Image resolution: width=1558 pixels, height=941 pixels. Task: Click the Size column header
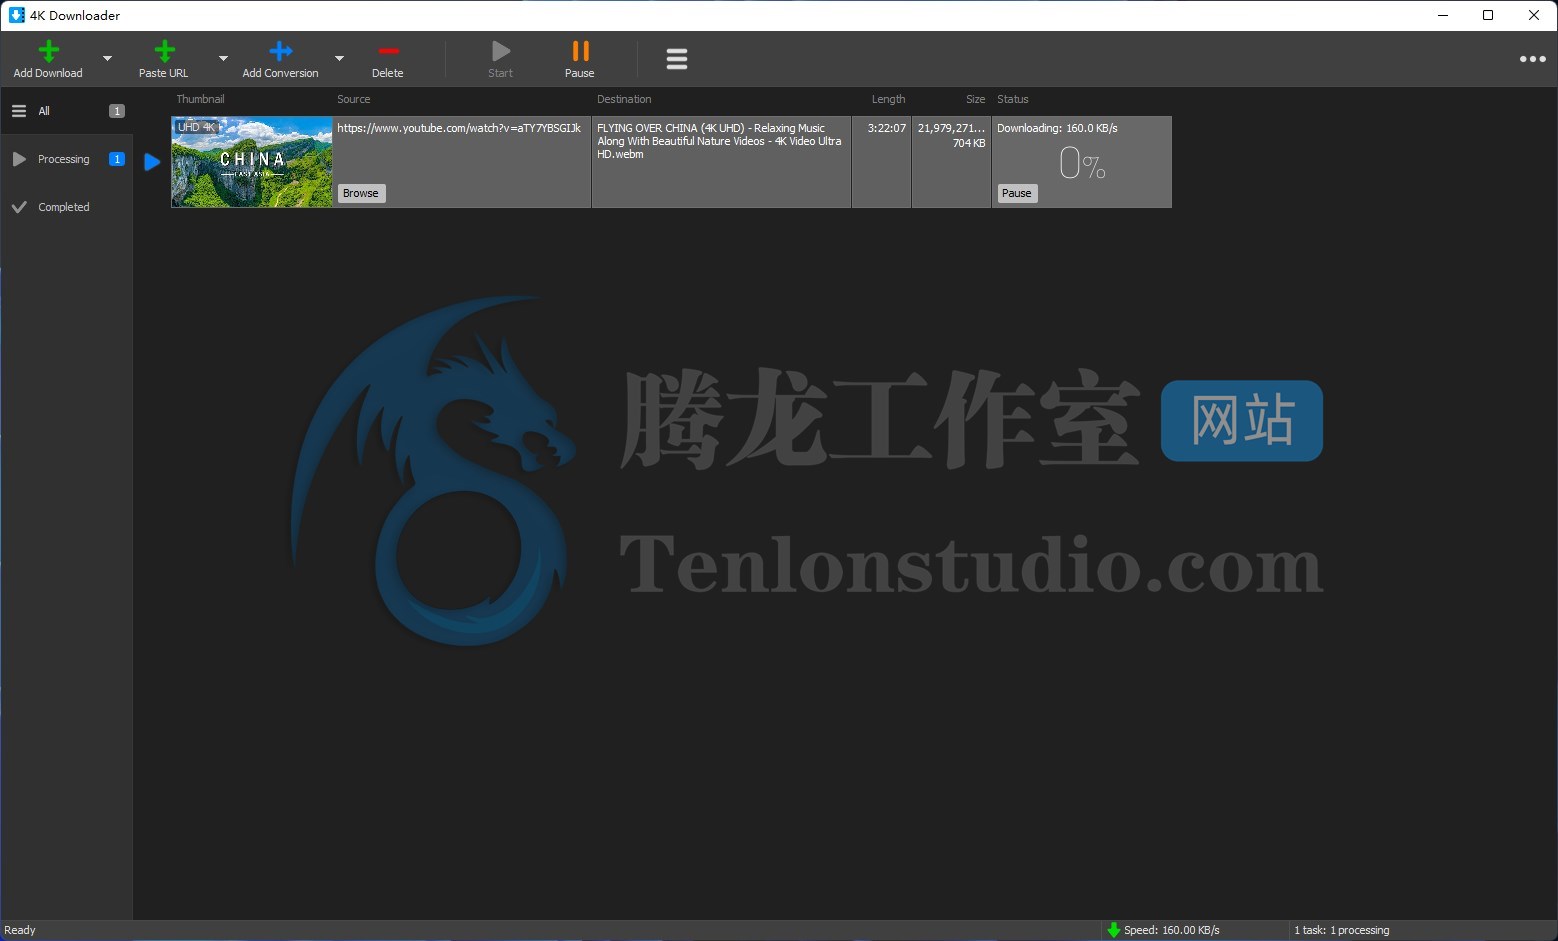click(x=976, y=99)
